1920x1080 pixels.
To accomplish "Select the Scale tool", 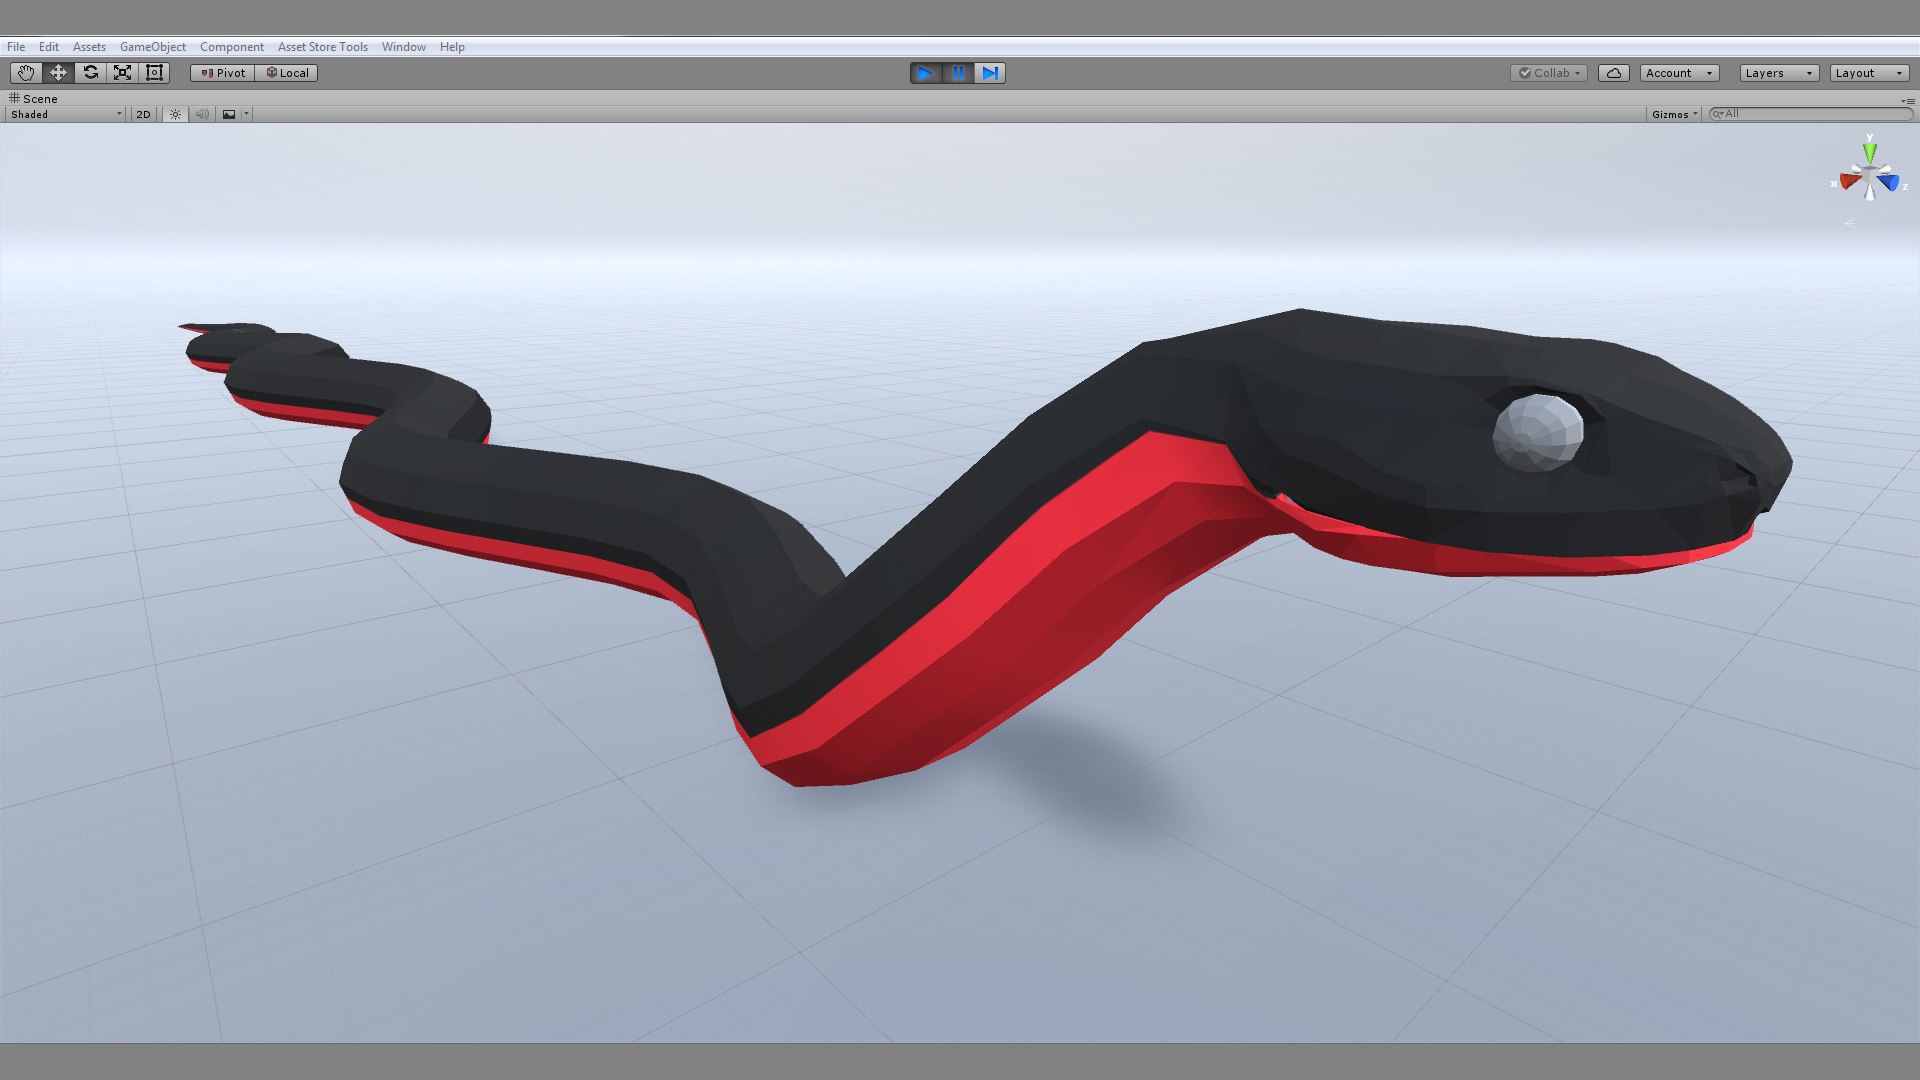I will coord(122,73).
